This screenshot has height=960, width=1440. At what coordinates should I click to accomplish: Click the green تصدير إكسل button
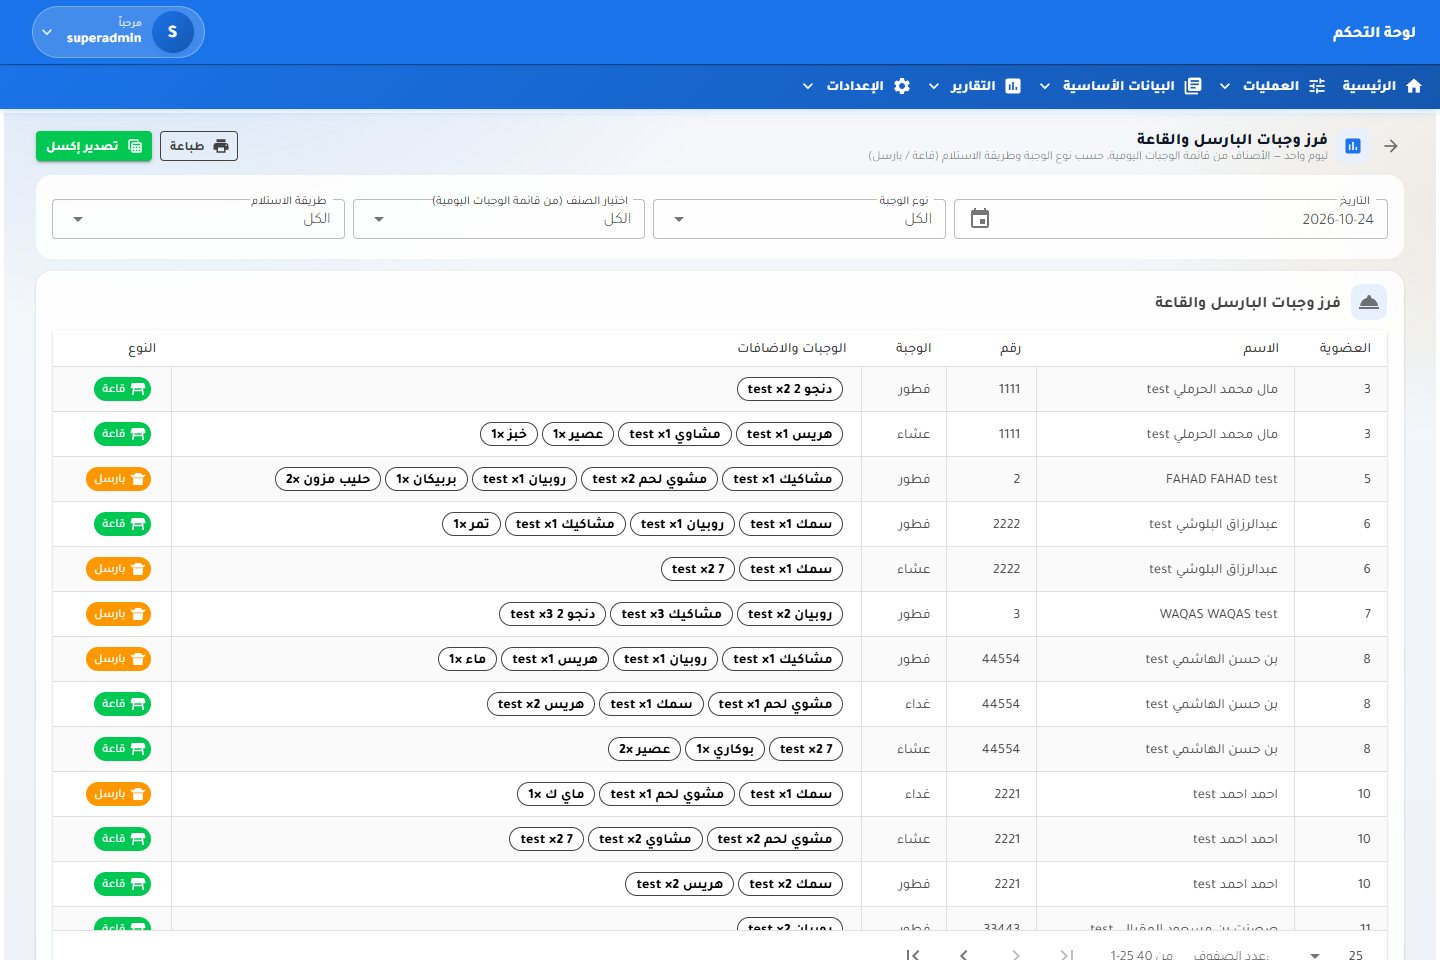pos(94,146)
